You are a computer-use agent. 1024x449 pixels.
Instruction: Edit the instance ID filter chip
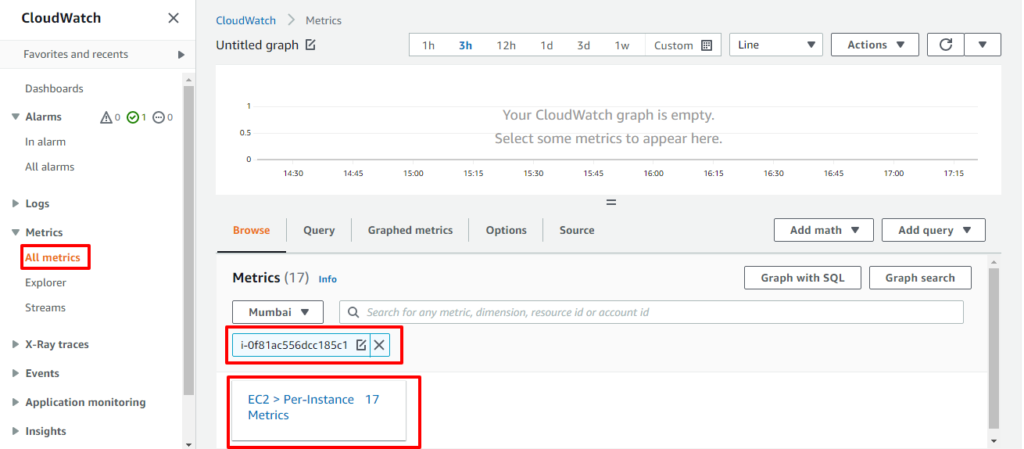point(360,345)
